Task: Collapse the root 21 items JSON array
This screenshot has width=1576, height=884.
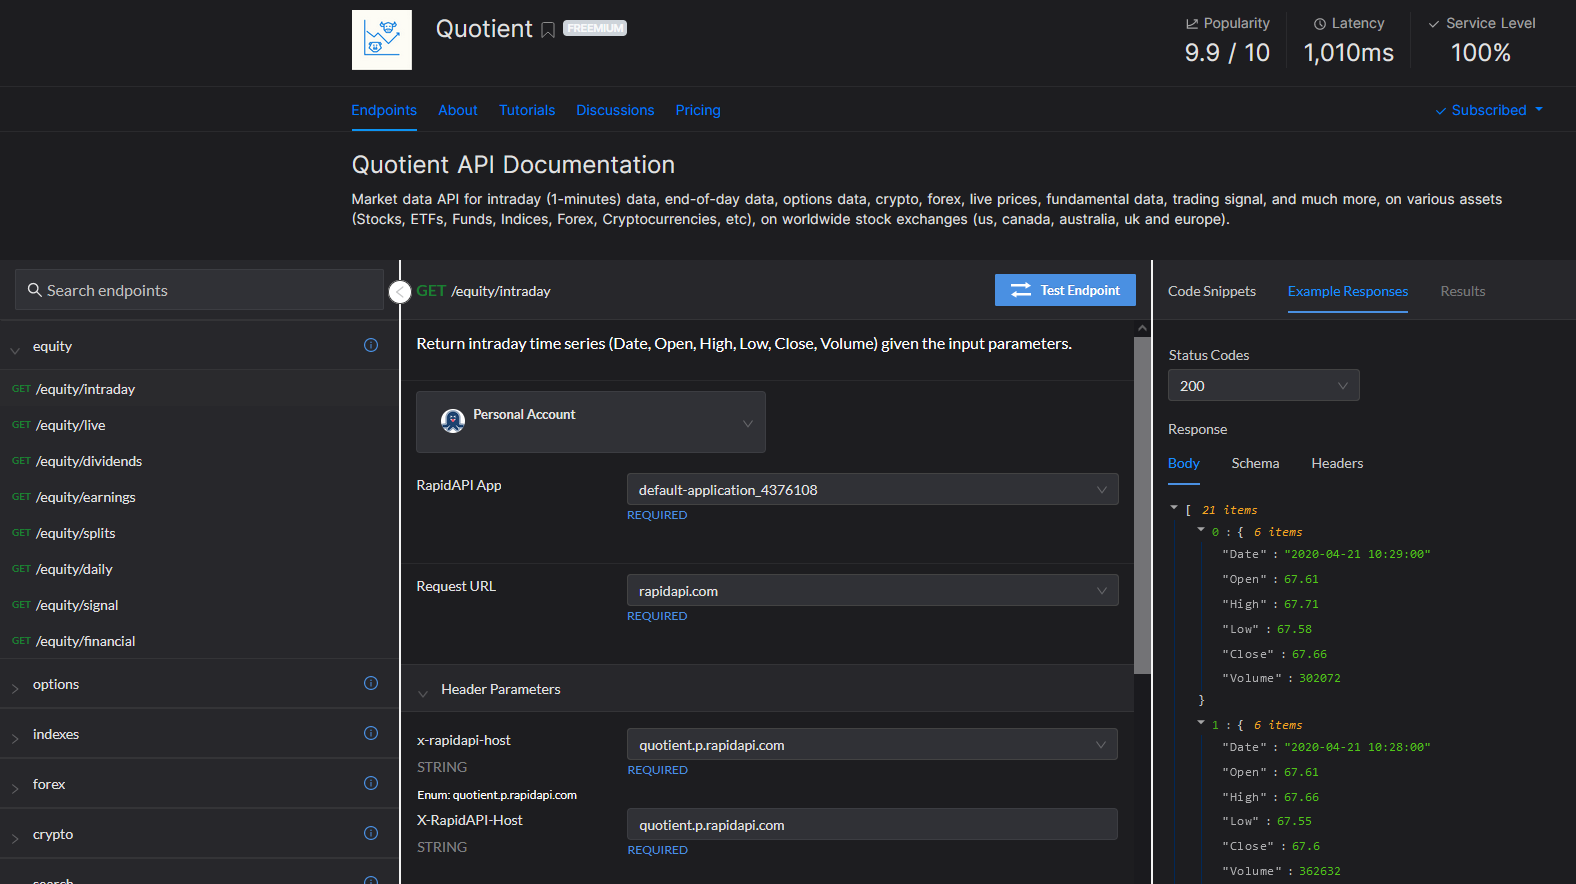Action: tap(1174, 508)
